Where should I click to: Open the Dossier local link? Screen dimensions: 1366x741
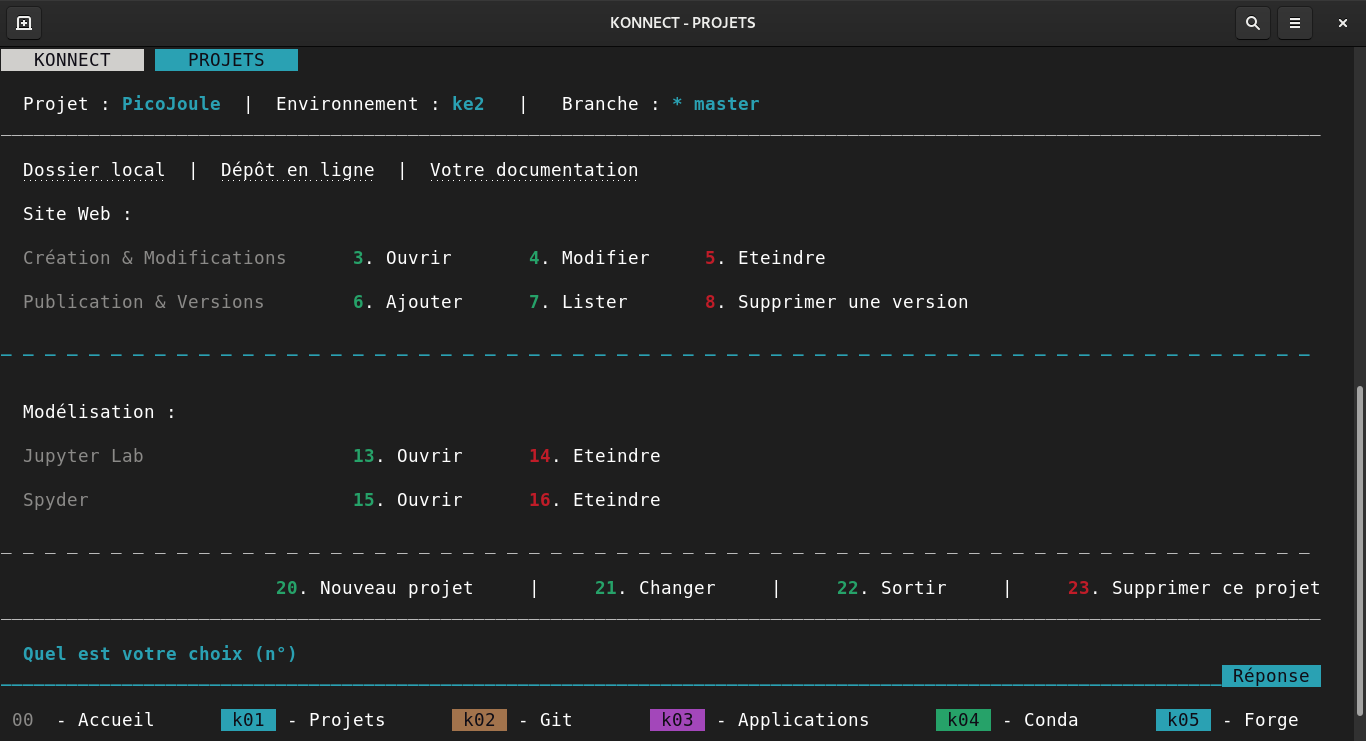click(x=94, y=170)
